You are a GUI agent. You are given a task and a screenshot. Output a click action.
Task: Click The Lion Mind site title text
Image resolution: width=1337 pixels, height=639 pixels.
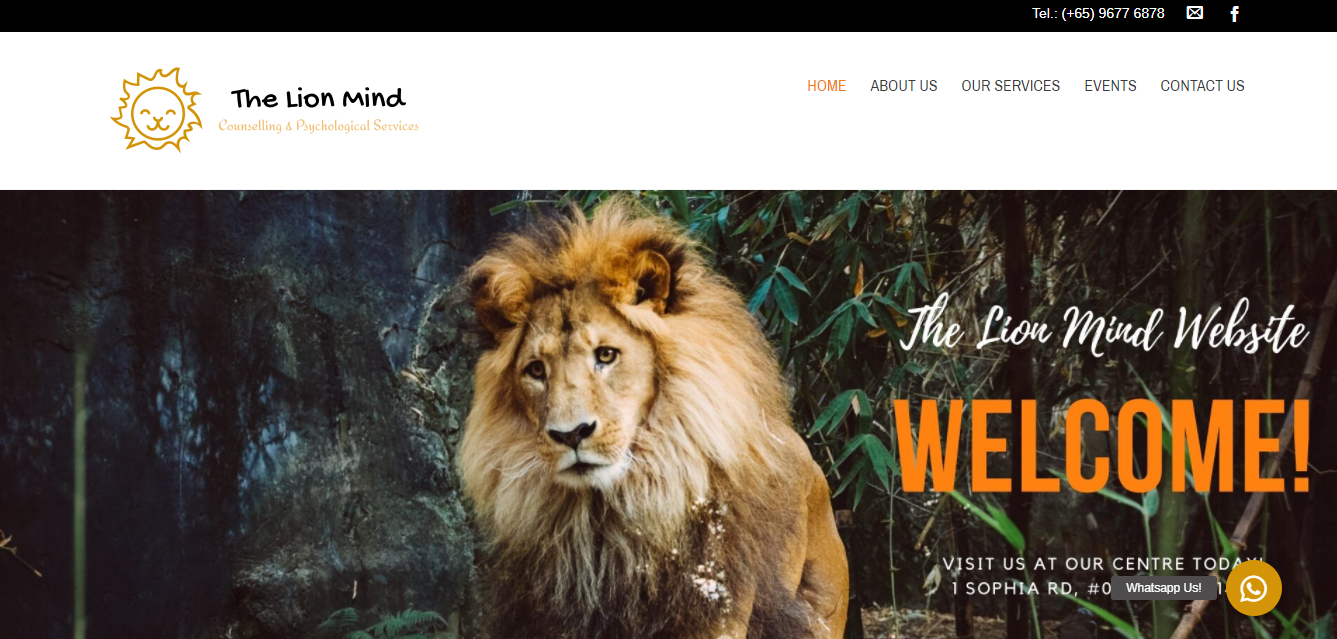pyautogui.click(x=318, y=98)
